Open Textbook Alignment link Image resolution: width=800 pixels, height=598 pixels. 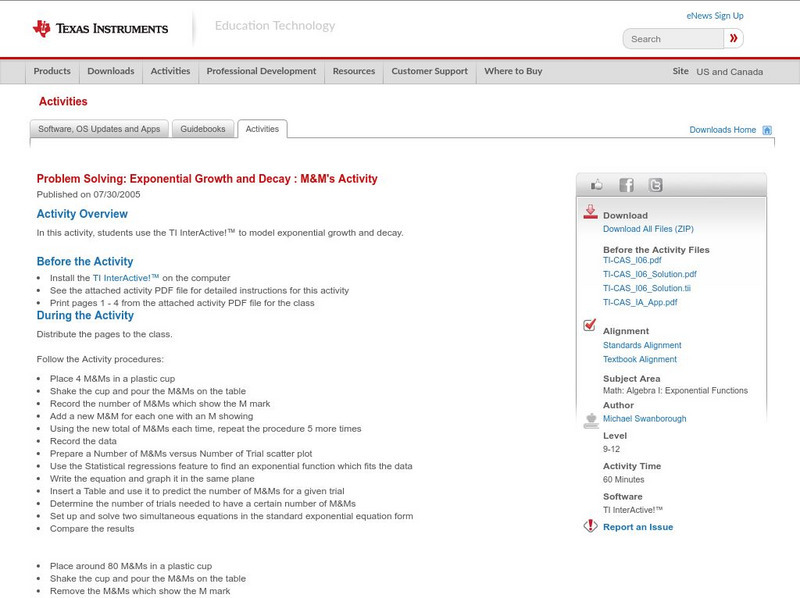[640, 360]
